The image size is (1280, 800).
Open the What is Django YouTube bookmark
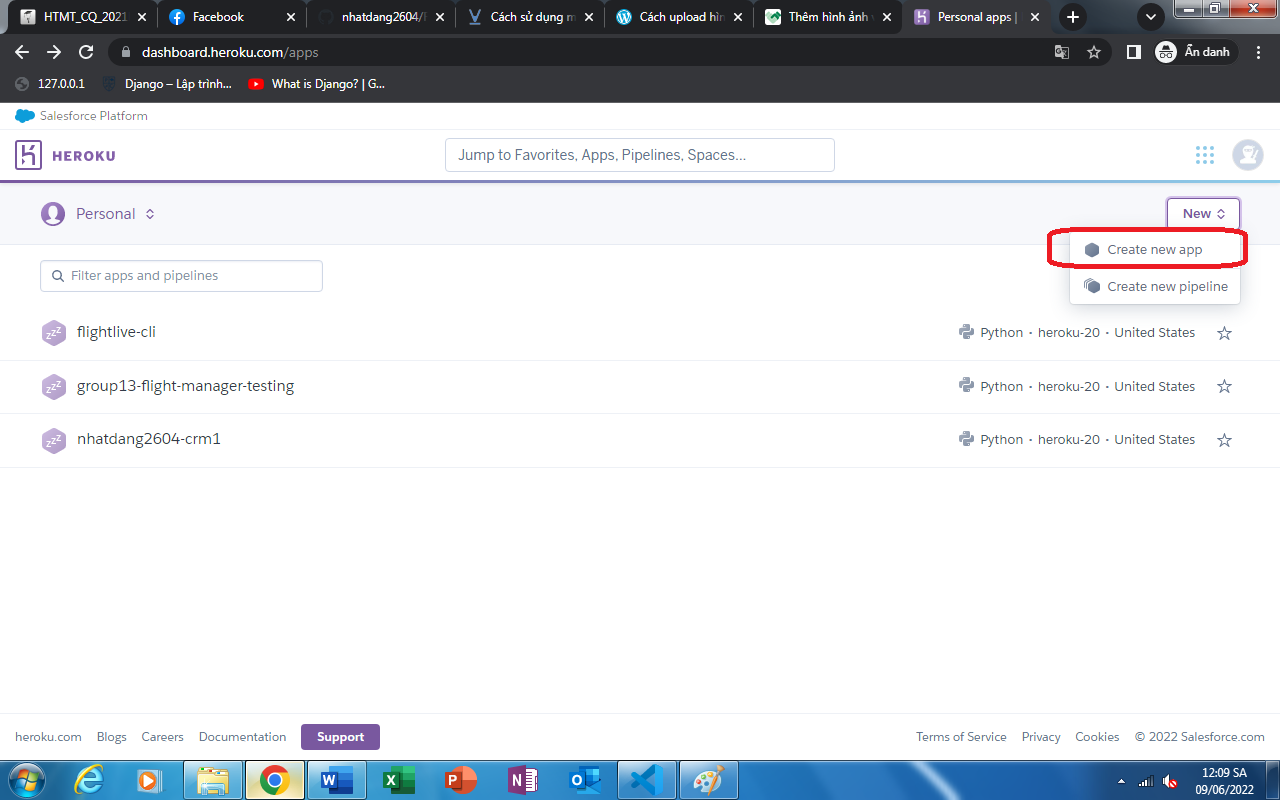click(x=316, y=84)
